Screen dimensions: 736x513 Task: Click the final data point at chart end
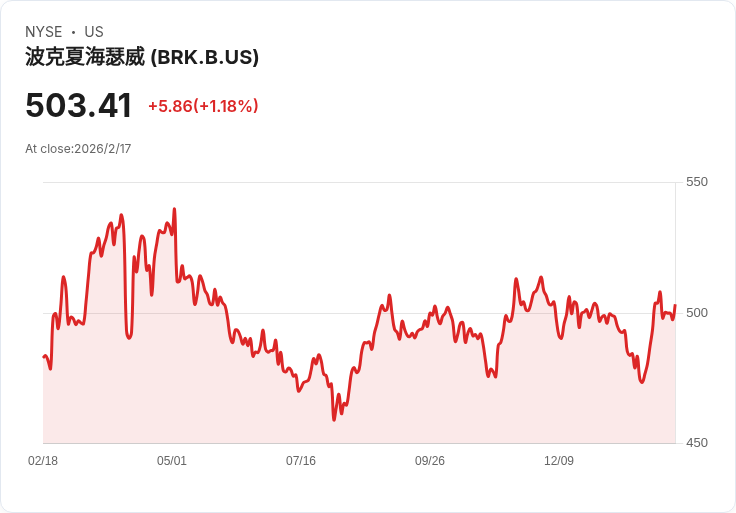675,305
